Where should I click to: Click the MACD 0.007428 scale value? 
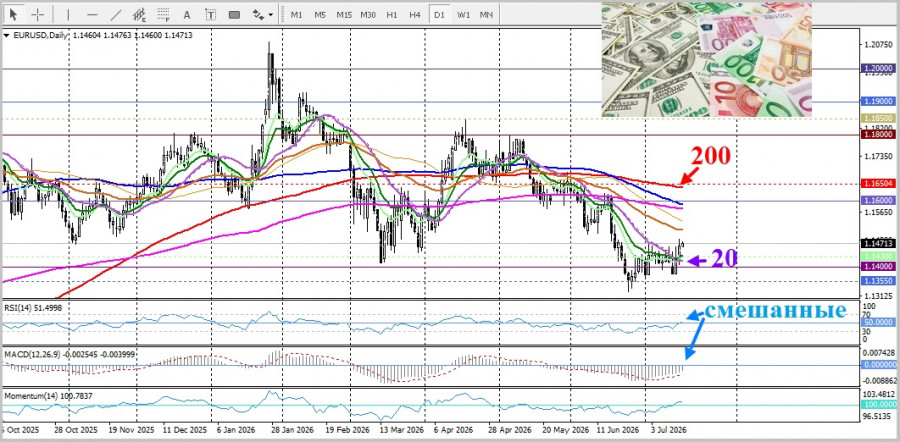[878, 353]
